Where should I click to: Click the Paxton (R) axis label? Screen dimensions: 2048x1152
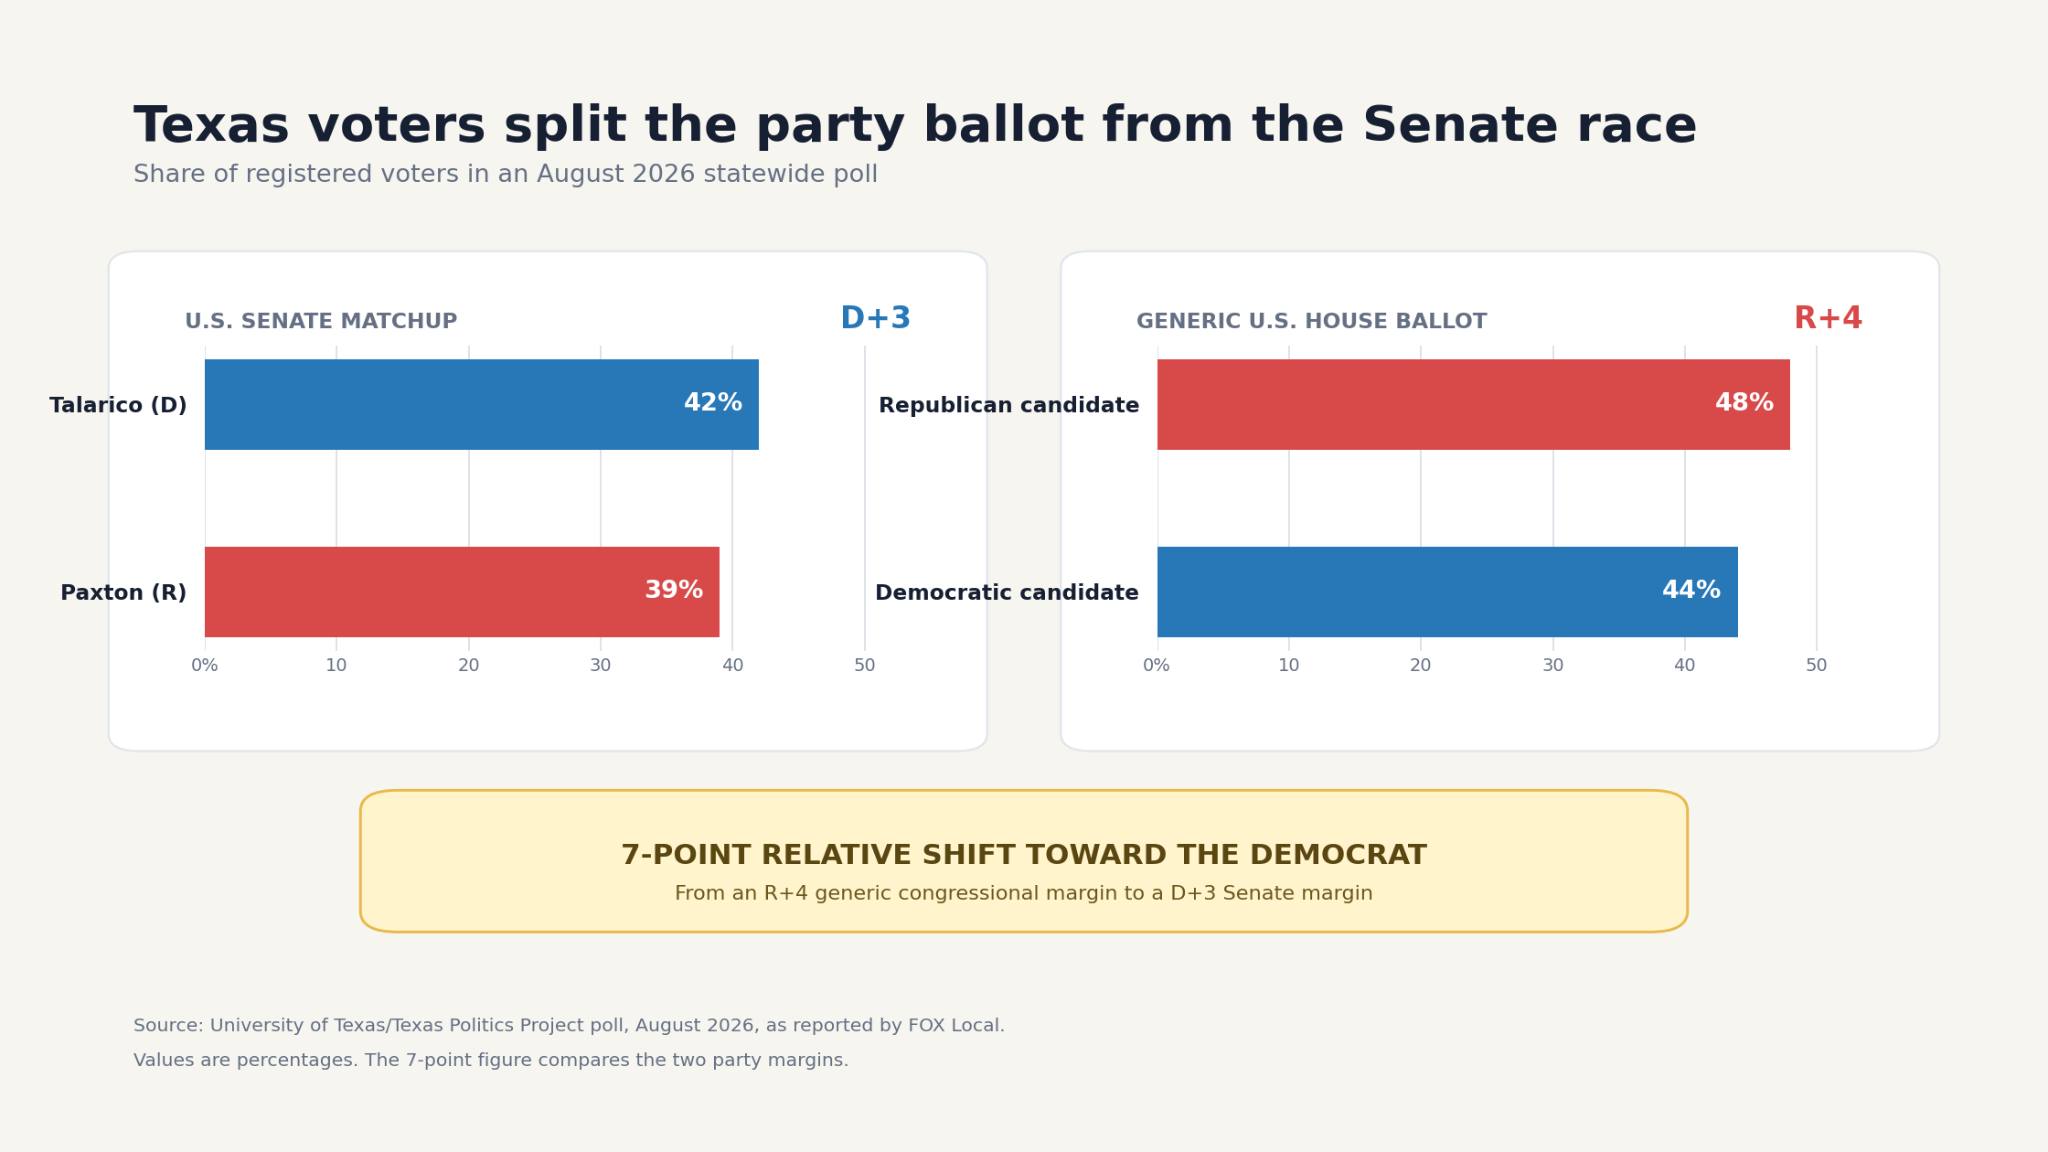point(124,593)
